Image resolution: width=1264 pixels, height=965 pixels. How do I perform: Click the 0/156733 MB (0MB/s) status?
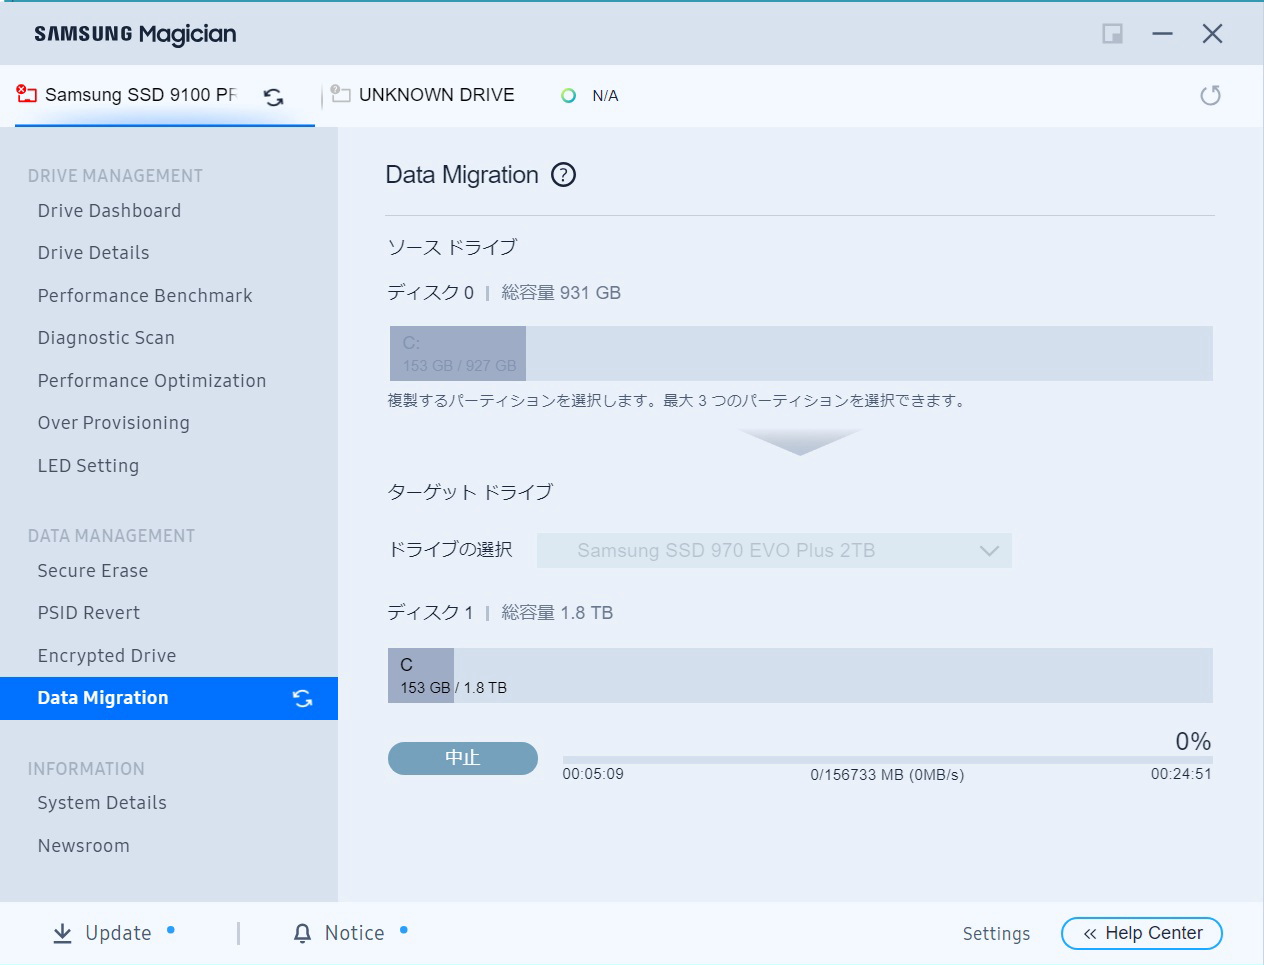[x=887, y=775]
